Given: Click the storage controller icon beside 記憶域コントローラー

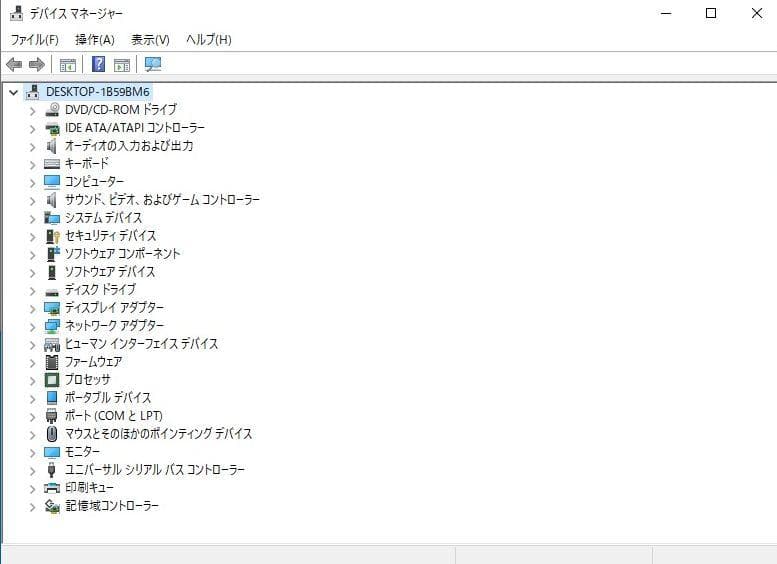Looking at the screenshot, I should pos(52,506).
